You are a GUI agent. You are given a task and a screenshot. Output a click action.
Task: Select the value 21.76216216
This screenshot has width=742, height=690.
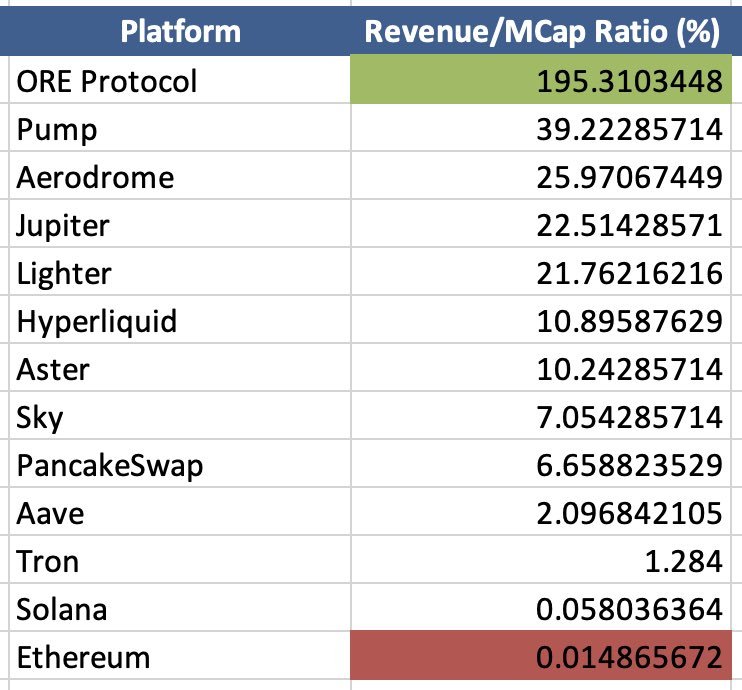point(541,272)
